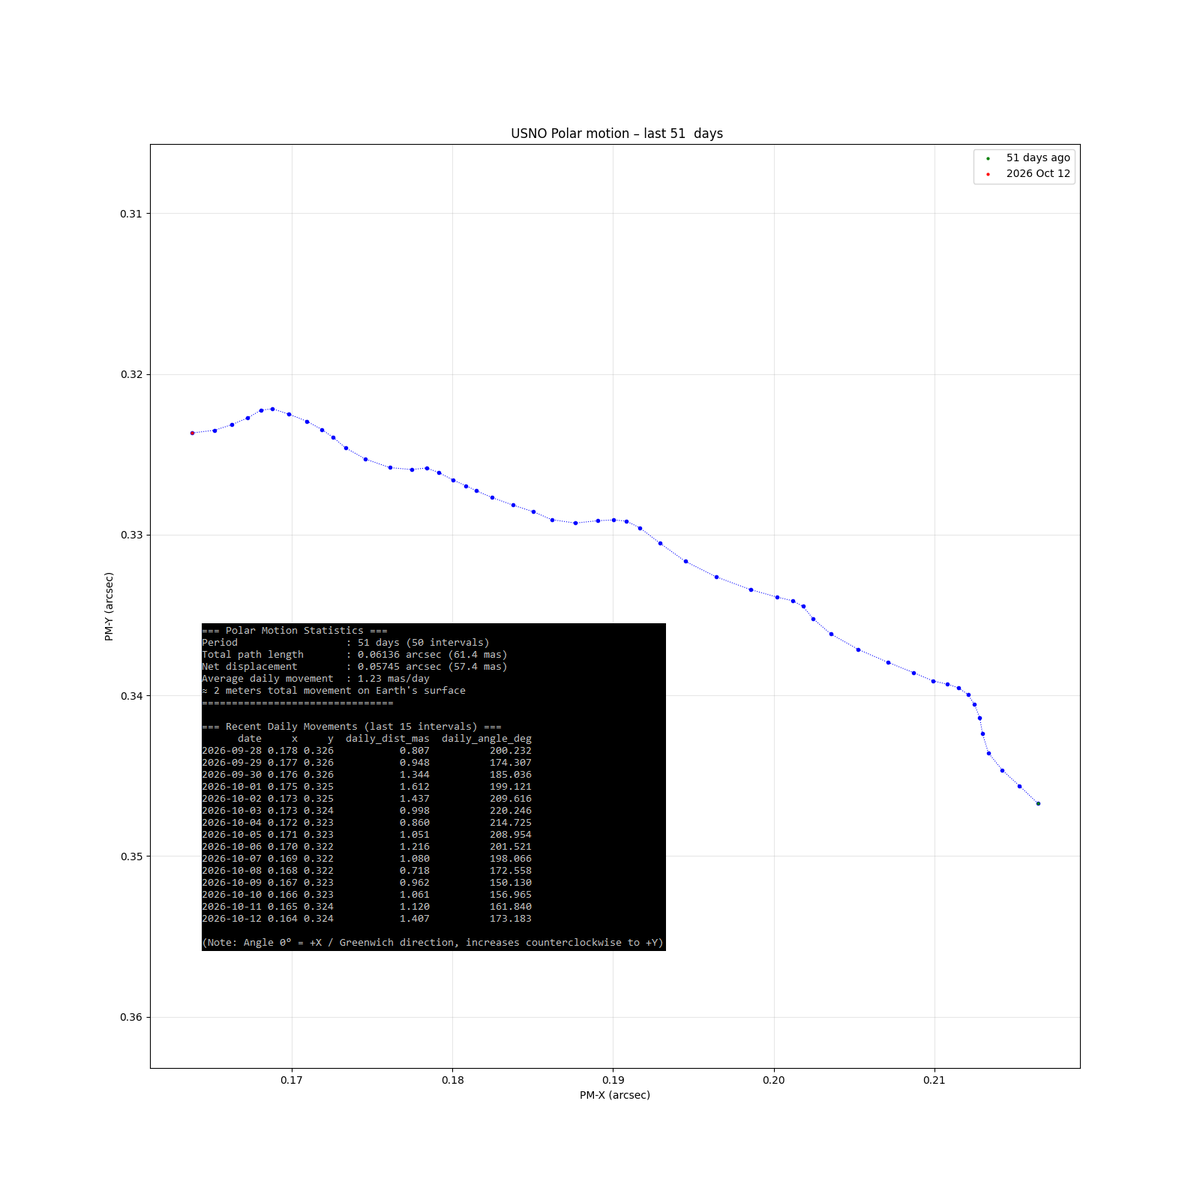
Task: Click the 'Average daily movement : 1.23 mas/day' line
Action: click(316, 679)
